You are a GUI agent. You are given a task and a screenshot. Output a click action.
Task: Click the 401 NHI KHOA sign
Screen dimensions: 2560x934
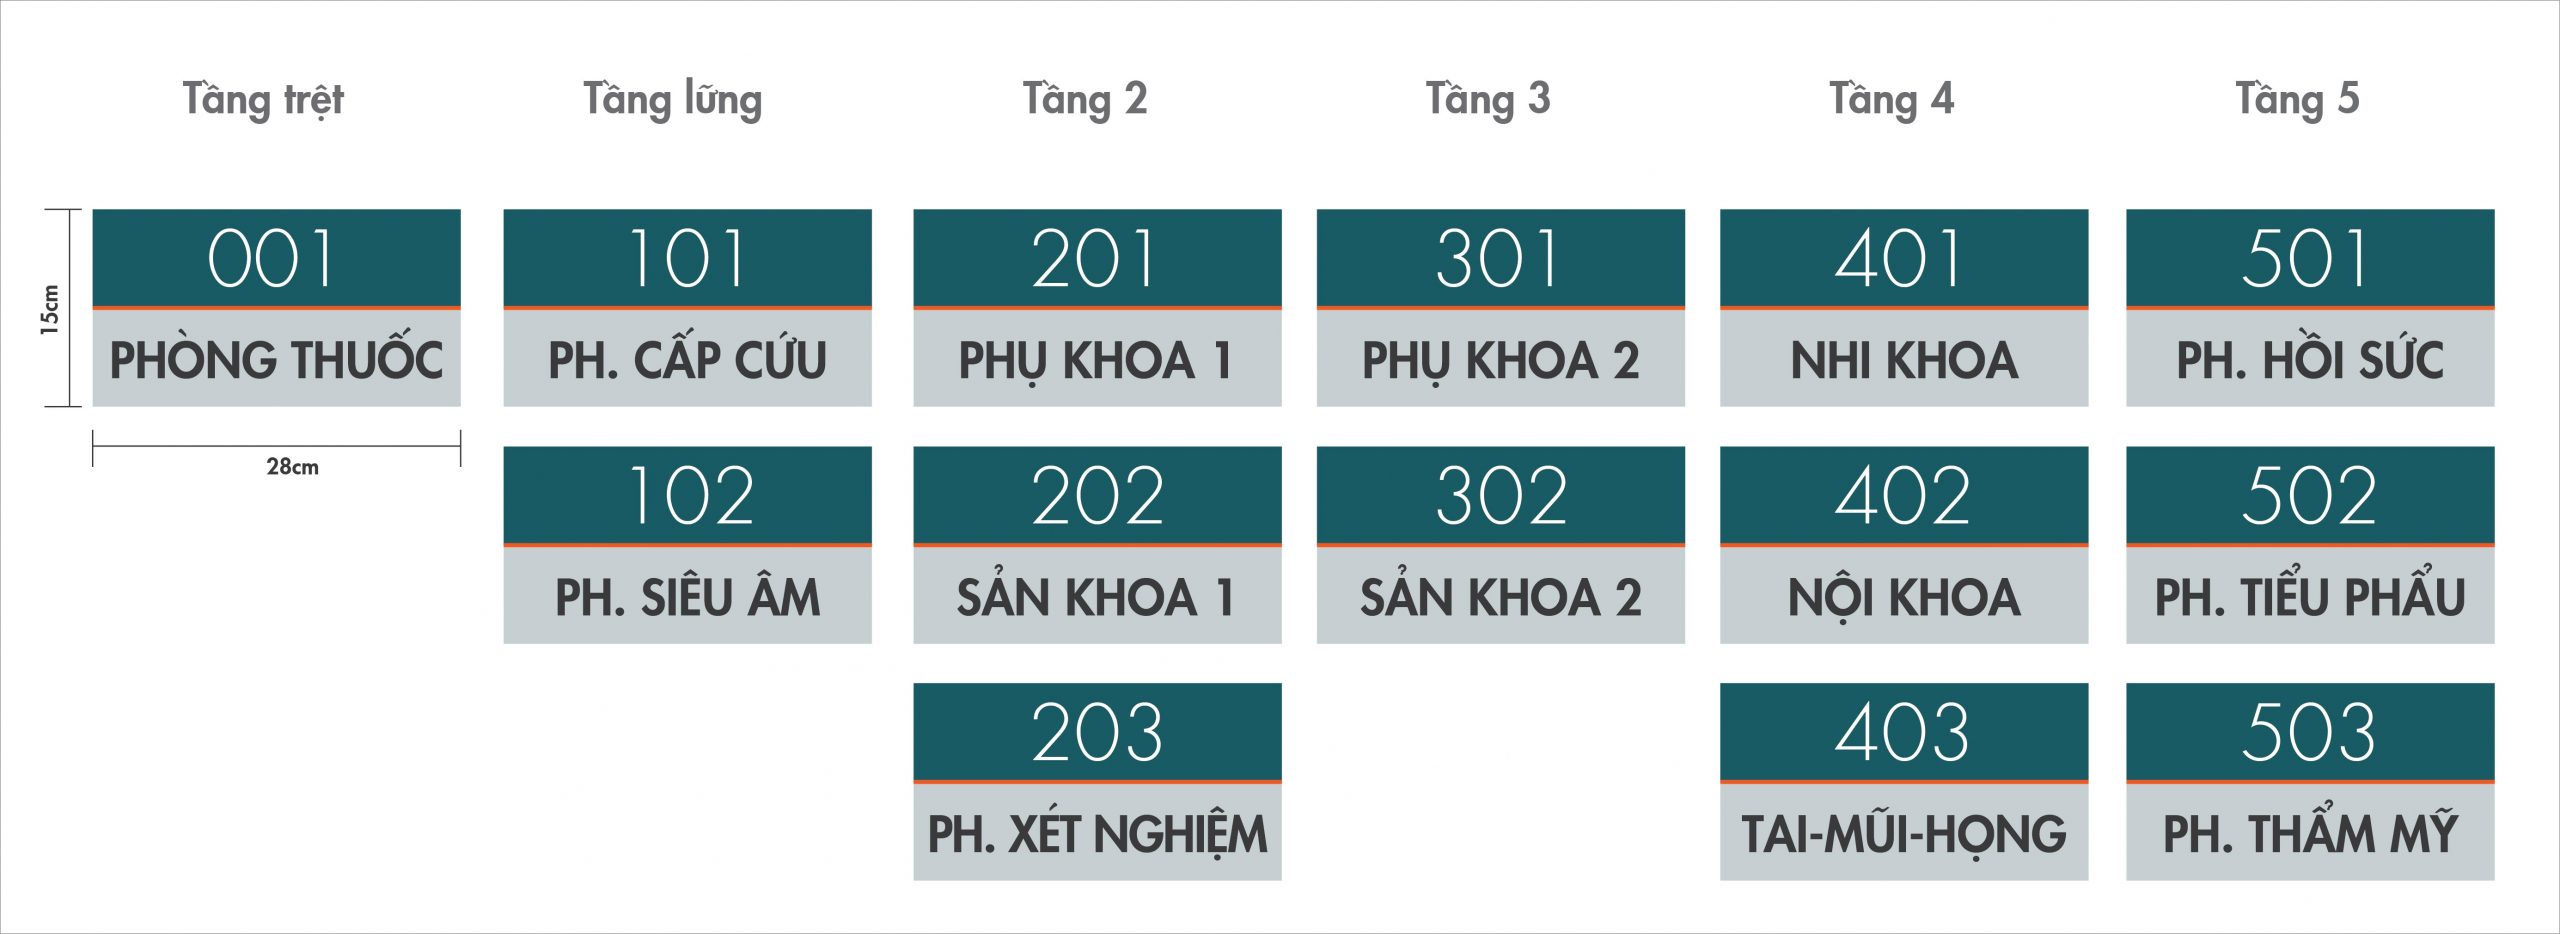pyautogui.click(x=1904, y=307)
